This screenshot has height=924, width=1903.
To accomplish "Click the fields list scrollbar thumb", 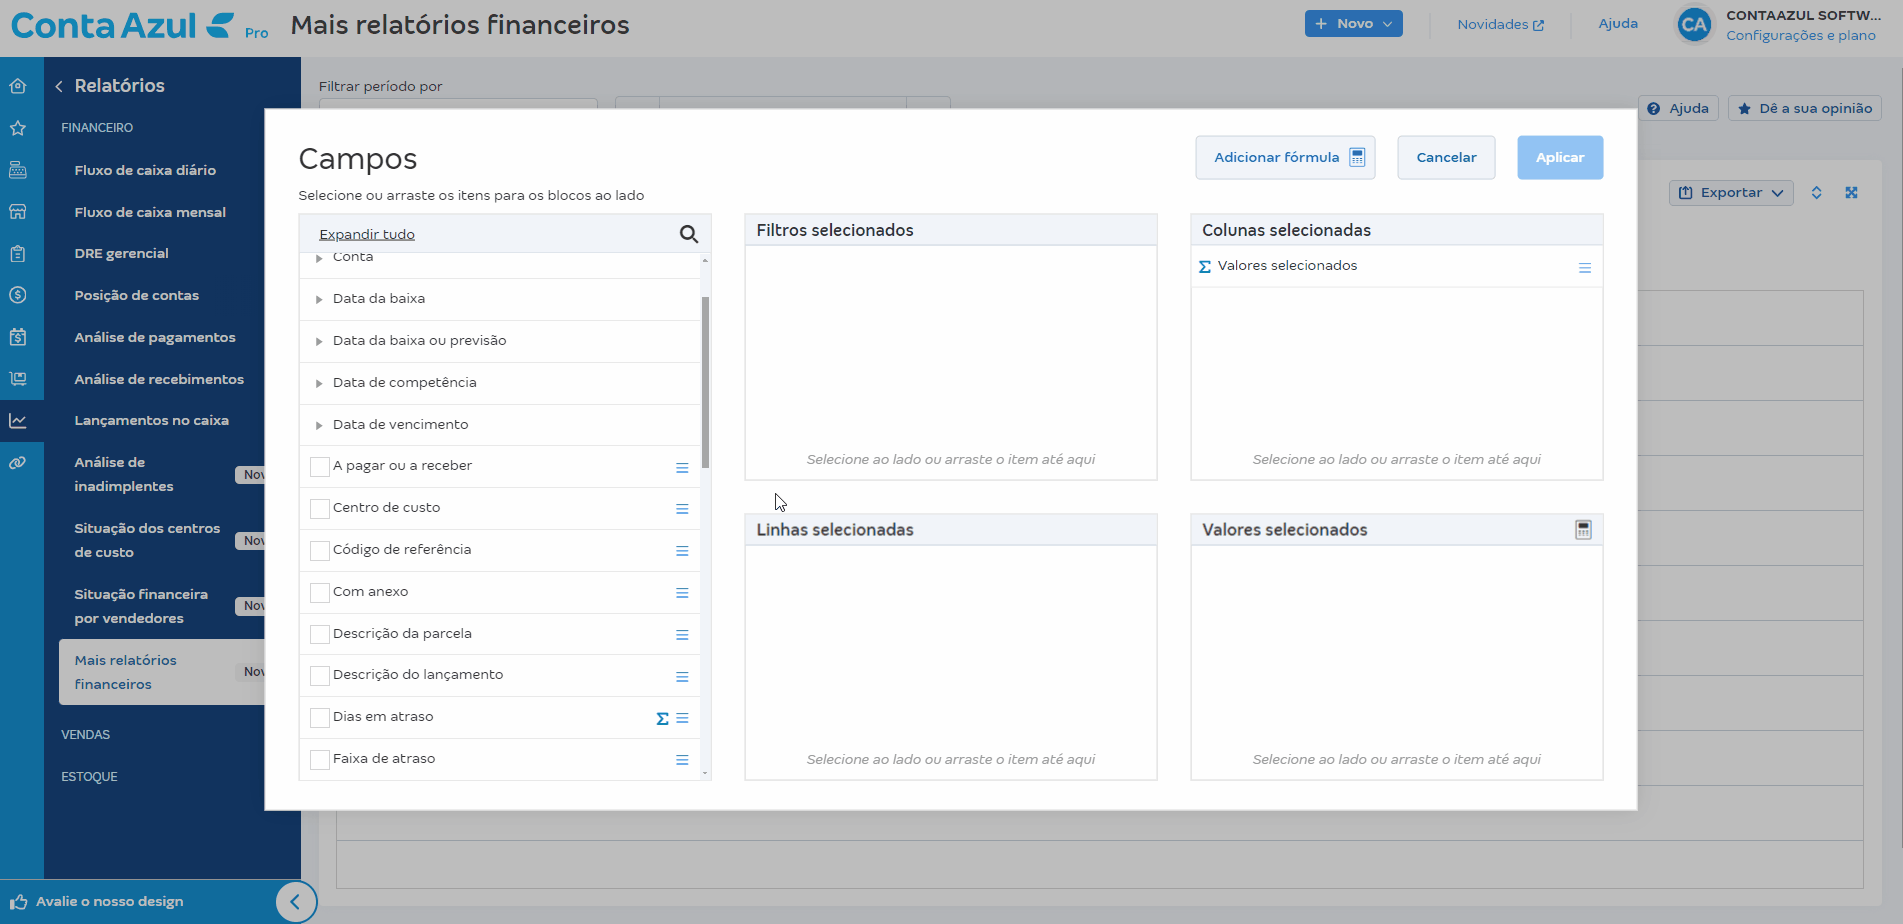I will point(705,382).
